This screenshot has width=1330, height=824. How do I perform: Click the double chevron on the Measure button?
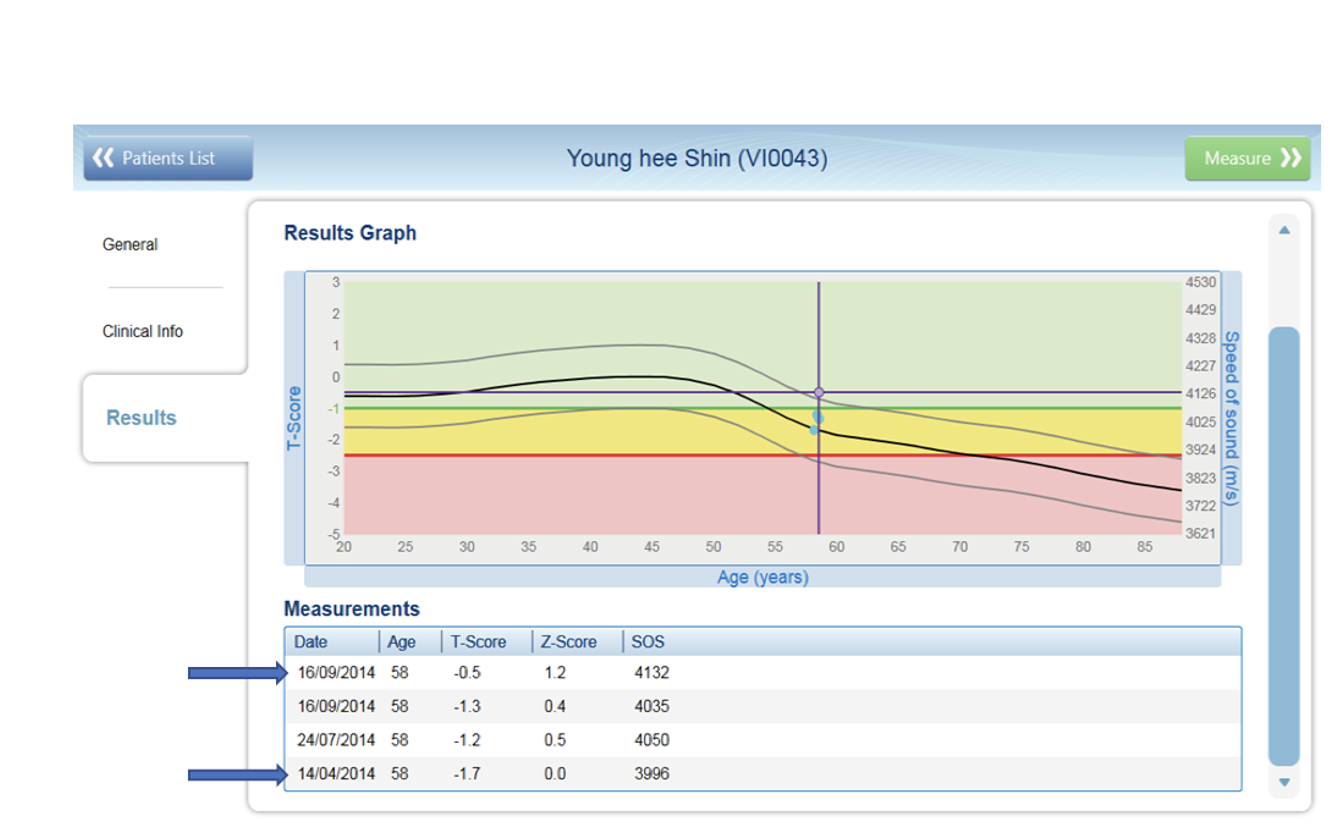tap(1290, 158)
